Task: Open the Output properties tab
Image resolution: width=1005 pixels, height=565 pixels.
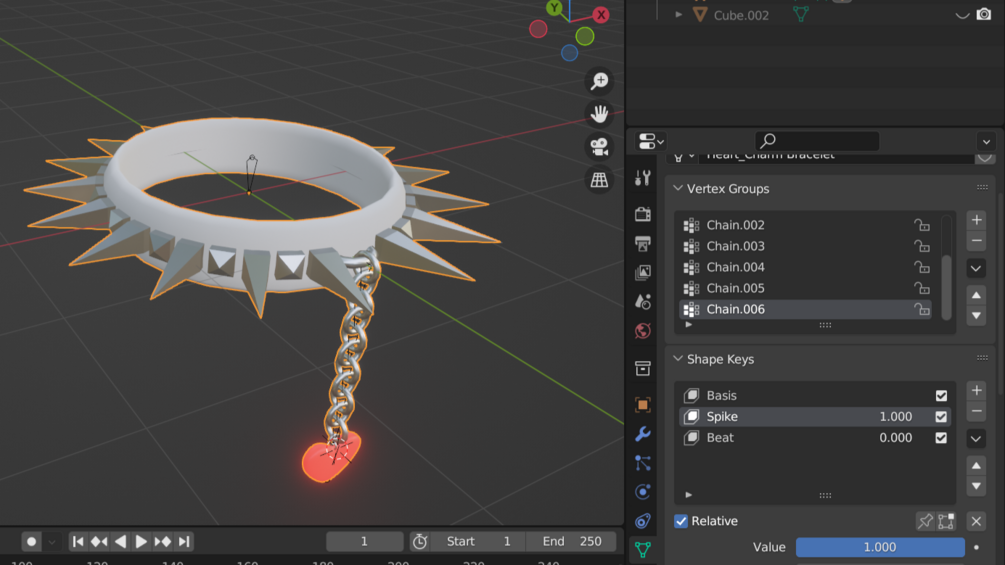Action: pos(643,243)
